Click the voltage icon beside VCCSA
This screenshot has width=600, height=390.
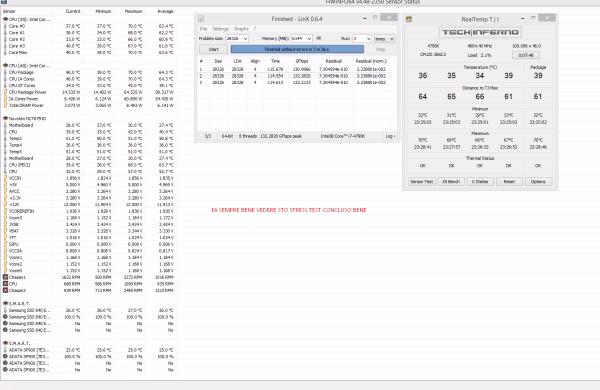[x=5, y=251]
